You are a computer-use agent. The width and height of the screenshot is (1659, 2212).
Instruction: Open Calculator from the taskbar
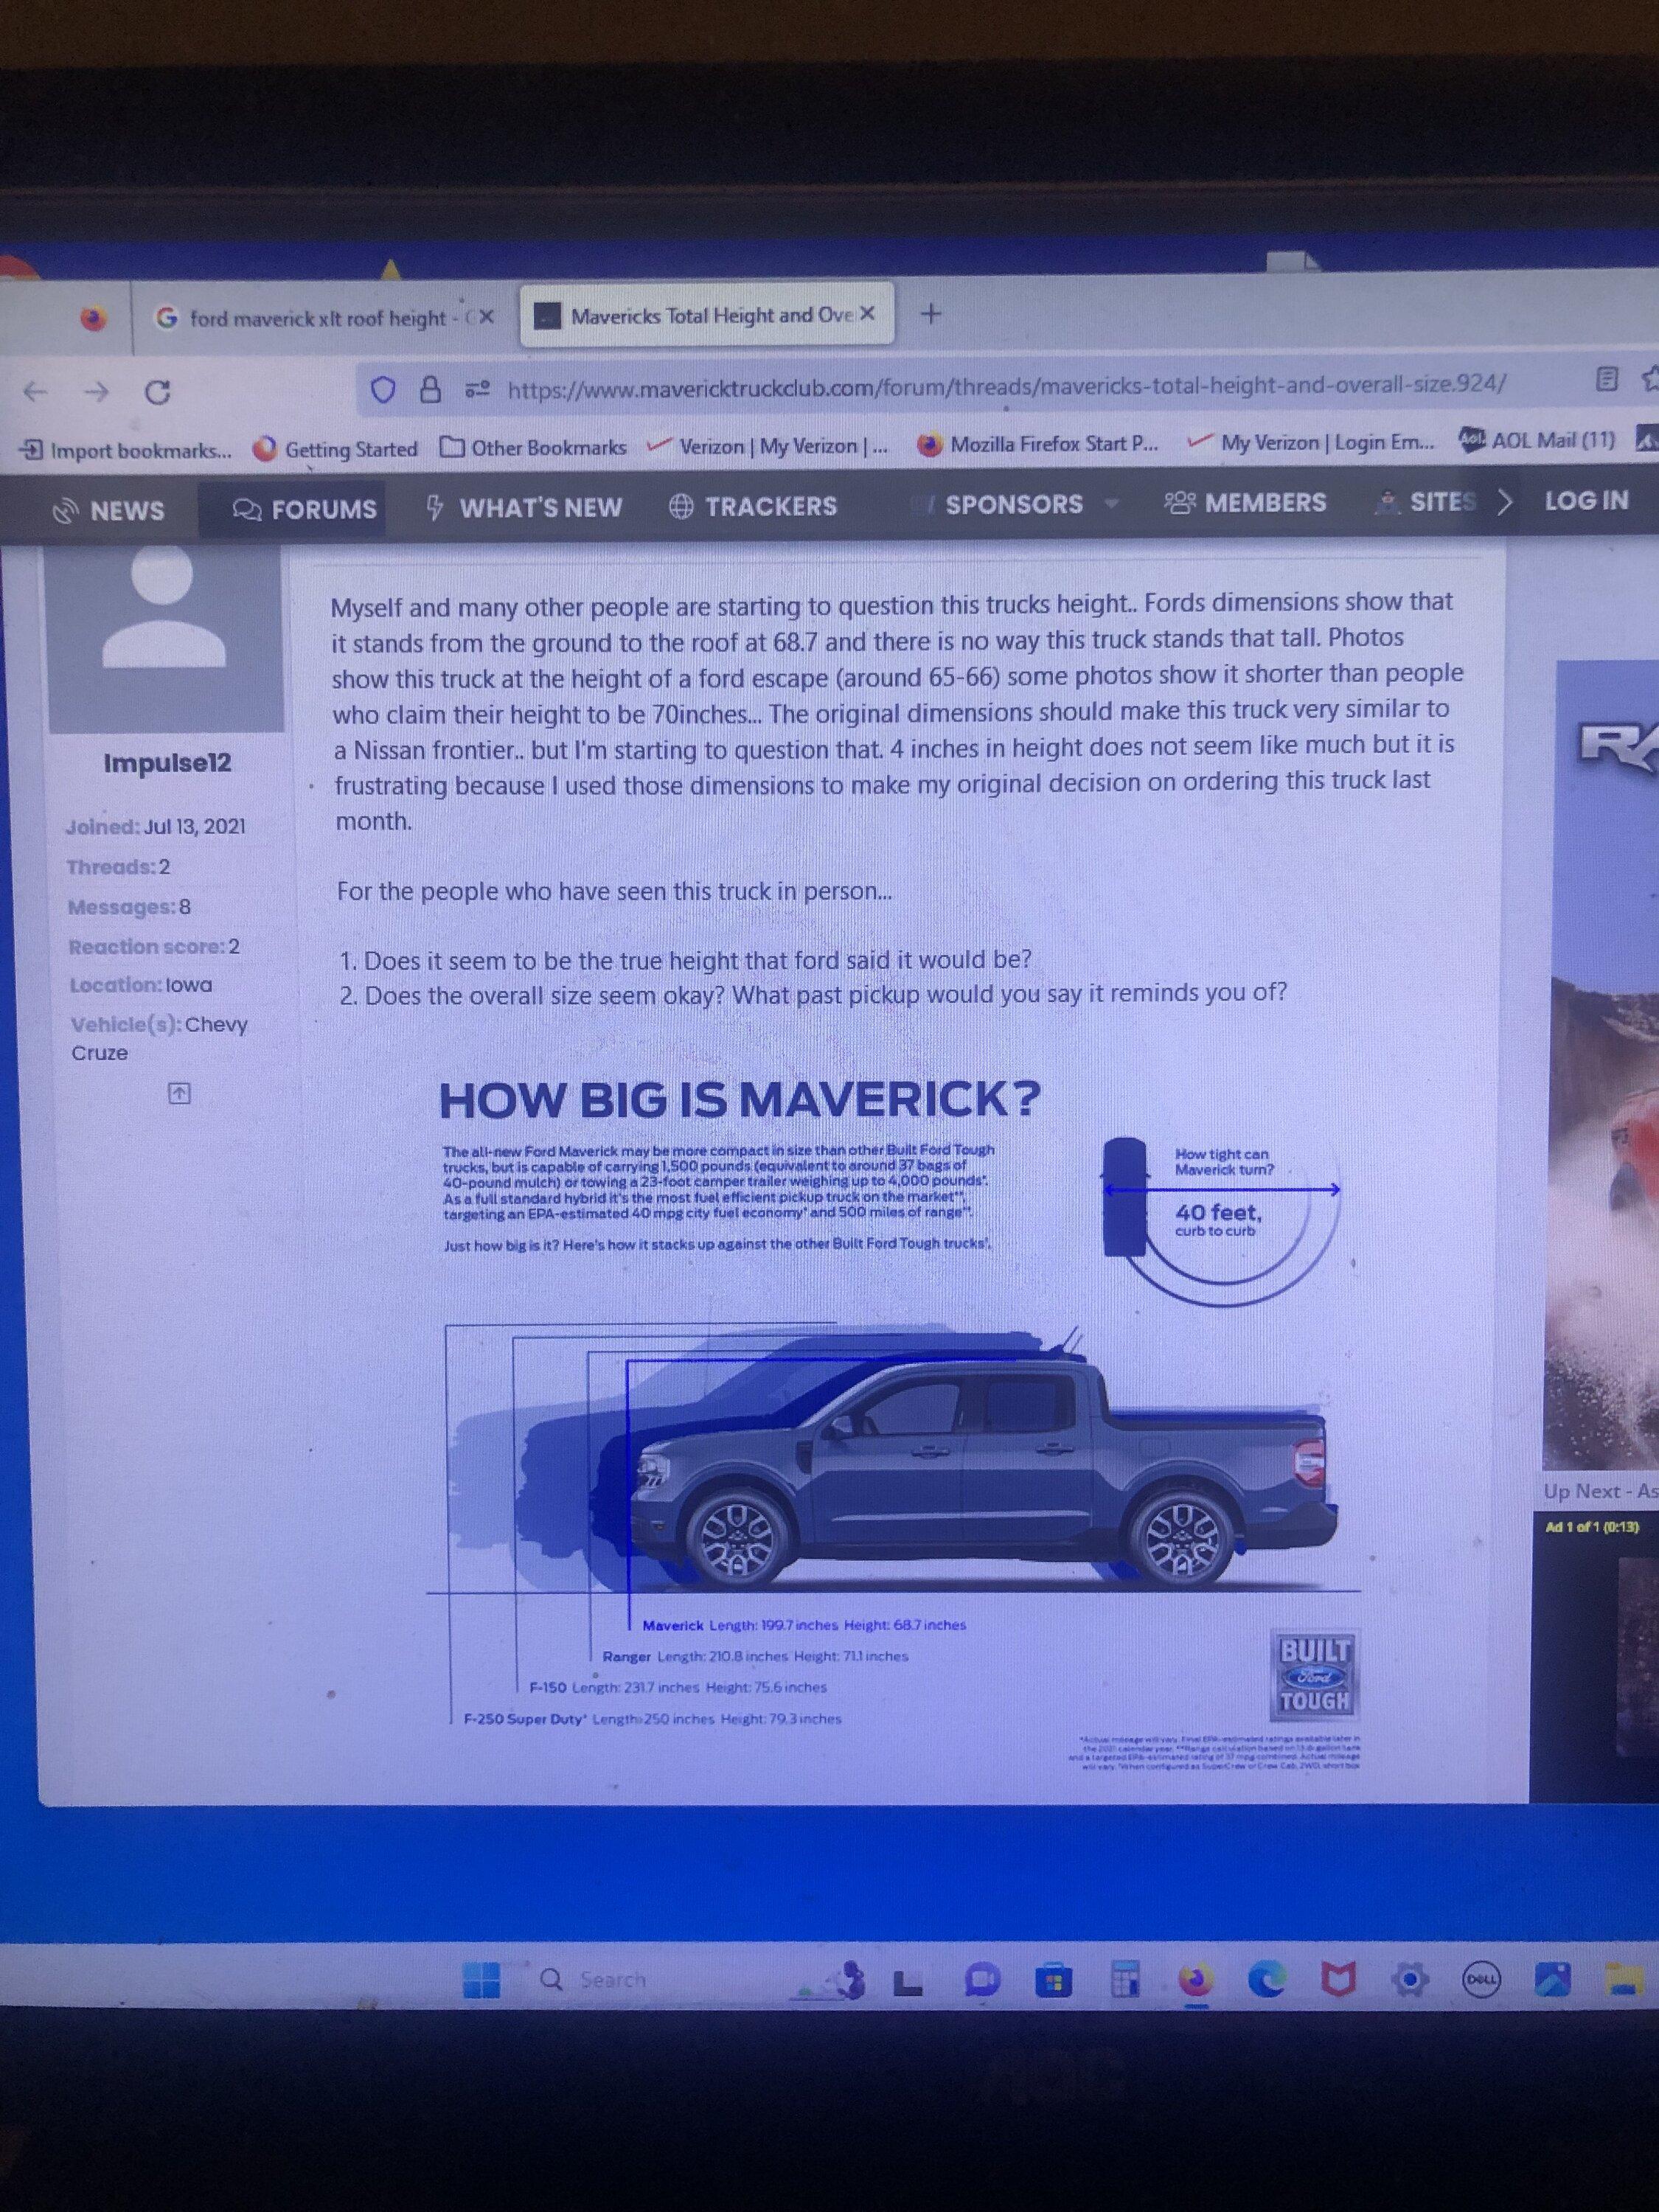click(1125, 1981)
